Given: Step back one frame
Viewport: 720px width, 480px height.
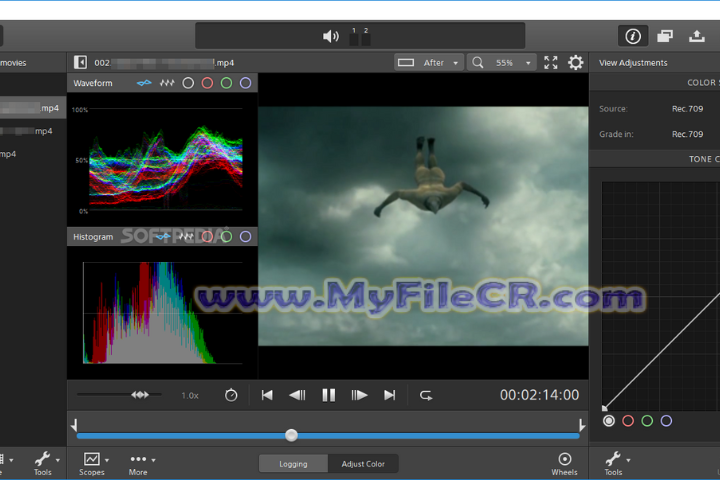Looking at the screenshot, I should point(297,395).
